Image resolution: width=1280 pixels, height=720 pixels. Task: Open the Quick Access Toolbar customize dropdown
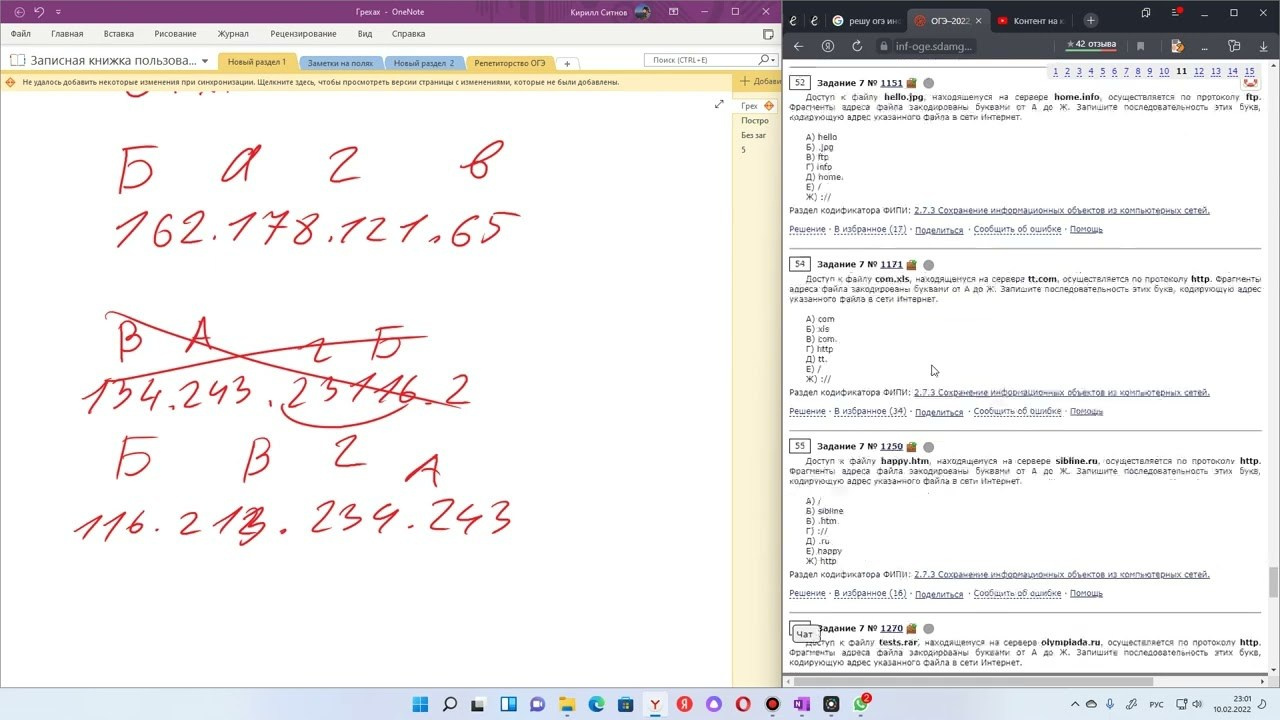58,12
